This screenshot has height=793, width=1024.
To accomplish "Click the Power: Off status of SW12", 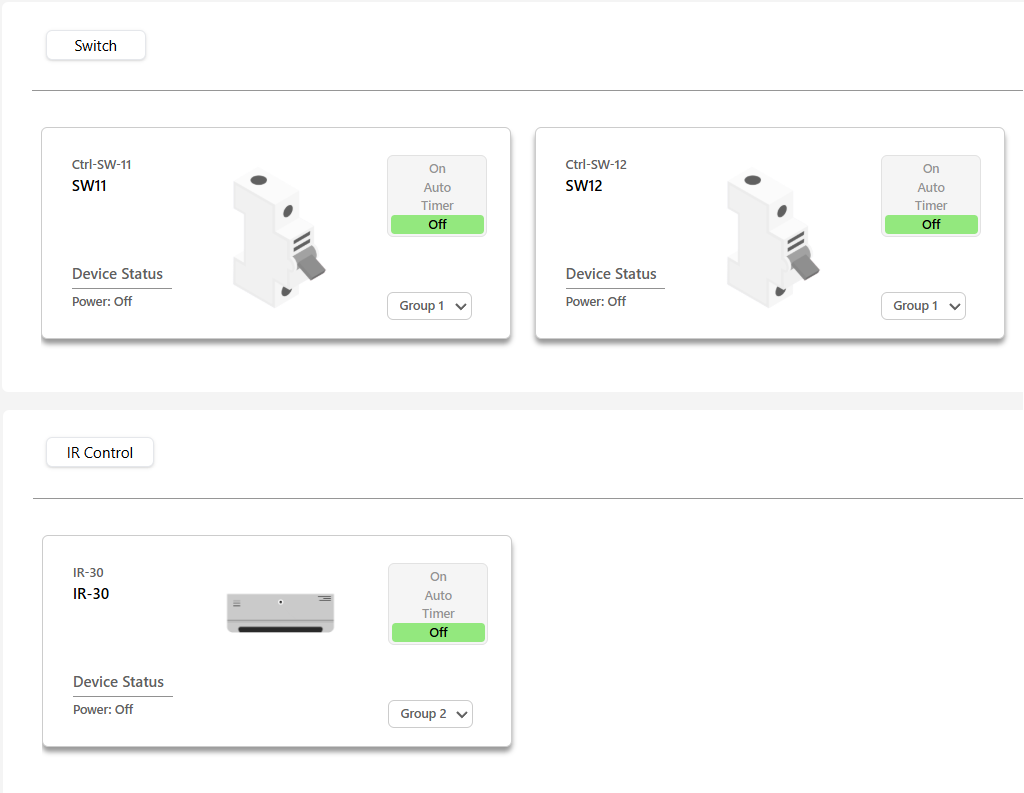I will click(x=596, y=301).
